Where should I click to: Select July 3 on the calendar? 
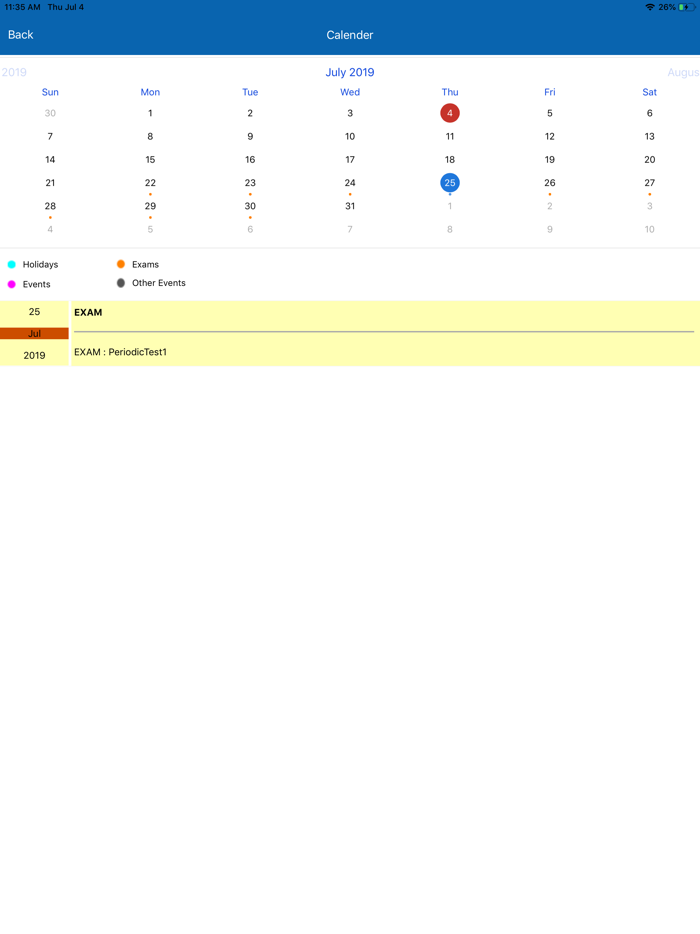click(x=350, y=113)
